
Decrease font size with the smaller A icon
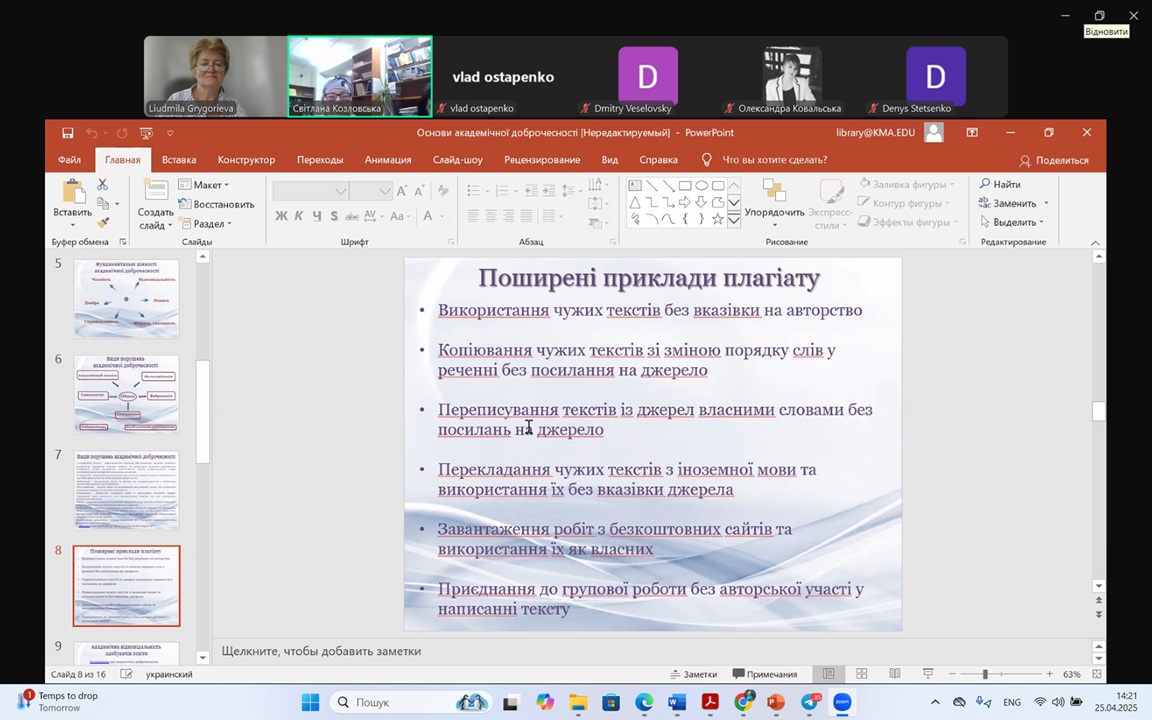(419, 191)
